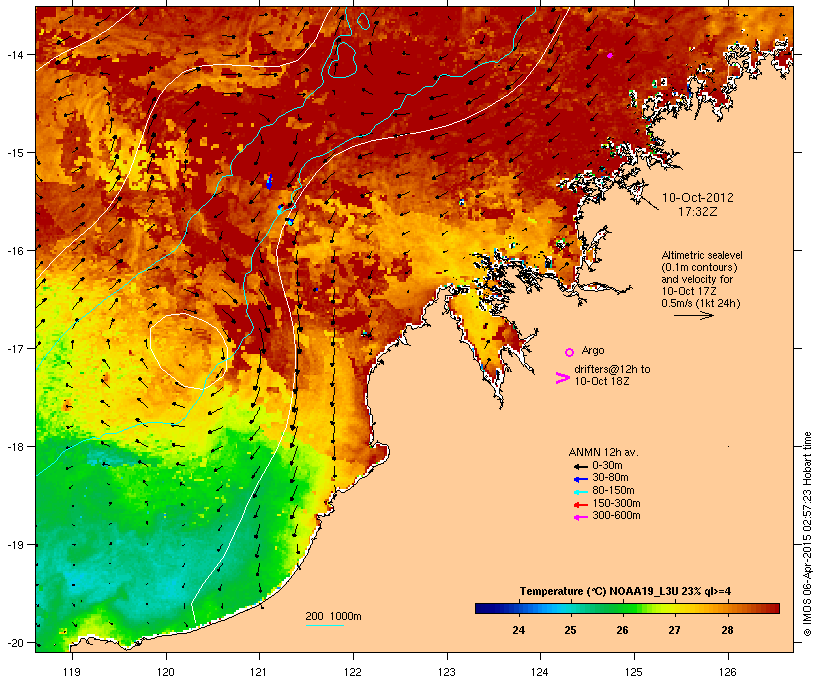This screenshot has width=820, height=680.
Task: Click the dark blue end of temperature colorbar
Action: point(483,608)
